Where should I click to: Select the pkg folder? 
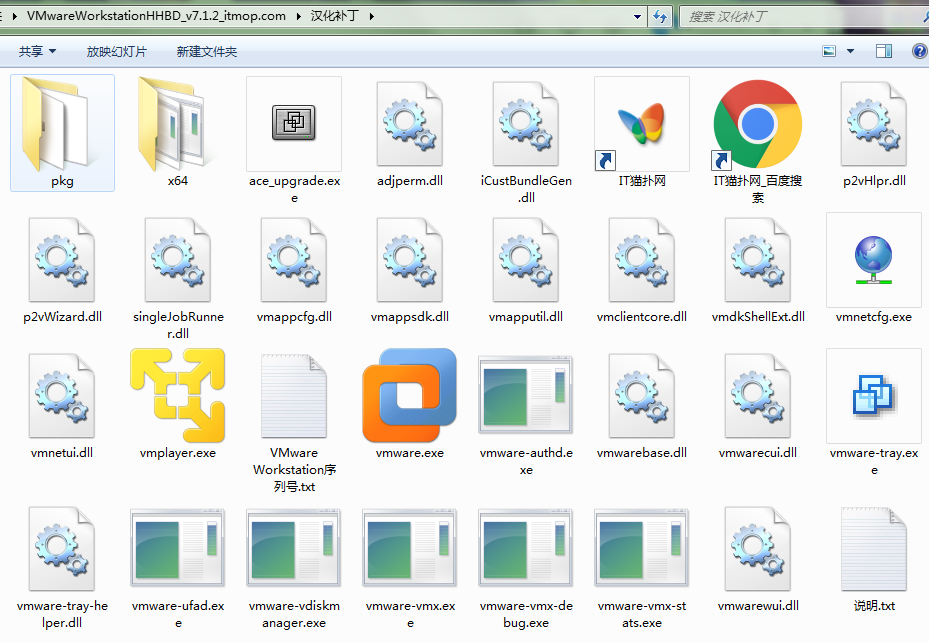(62, 123)
